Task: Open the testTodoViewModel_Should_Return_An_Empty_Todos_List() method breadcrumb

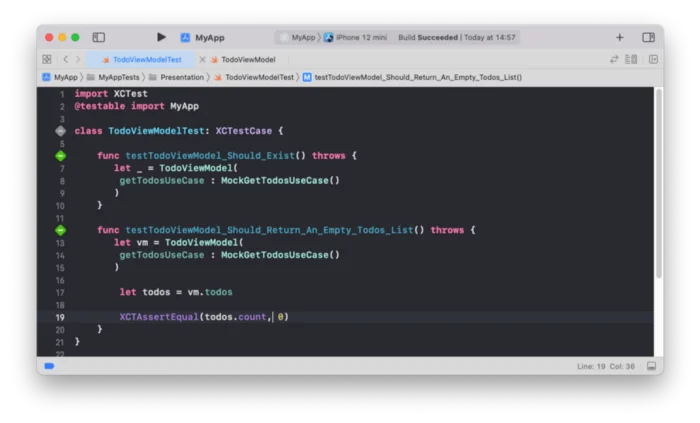Action: [x=412, y=77]
